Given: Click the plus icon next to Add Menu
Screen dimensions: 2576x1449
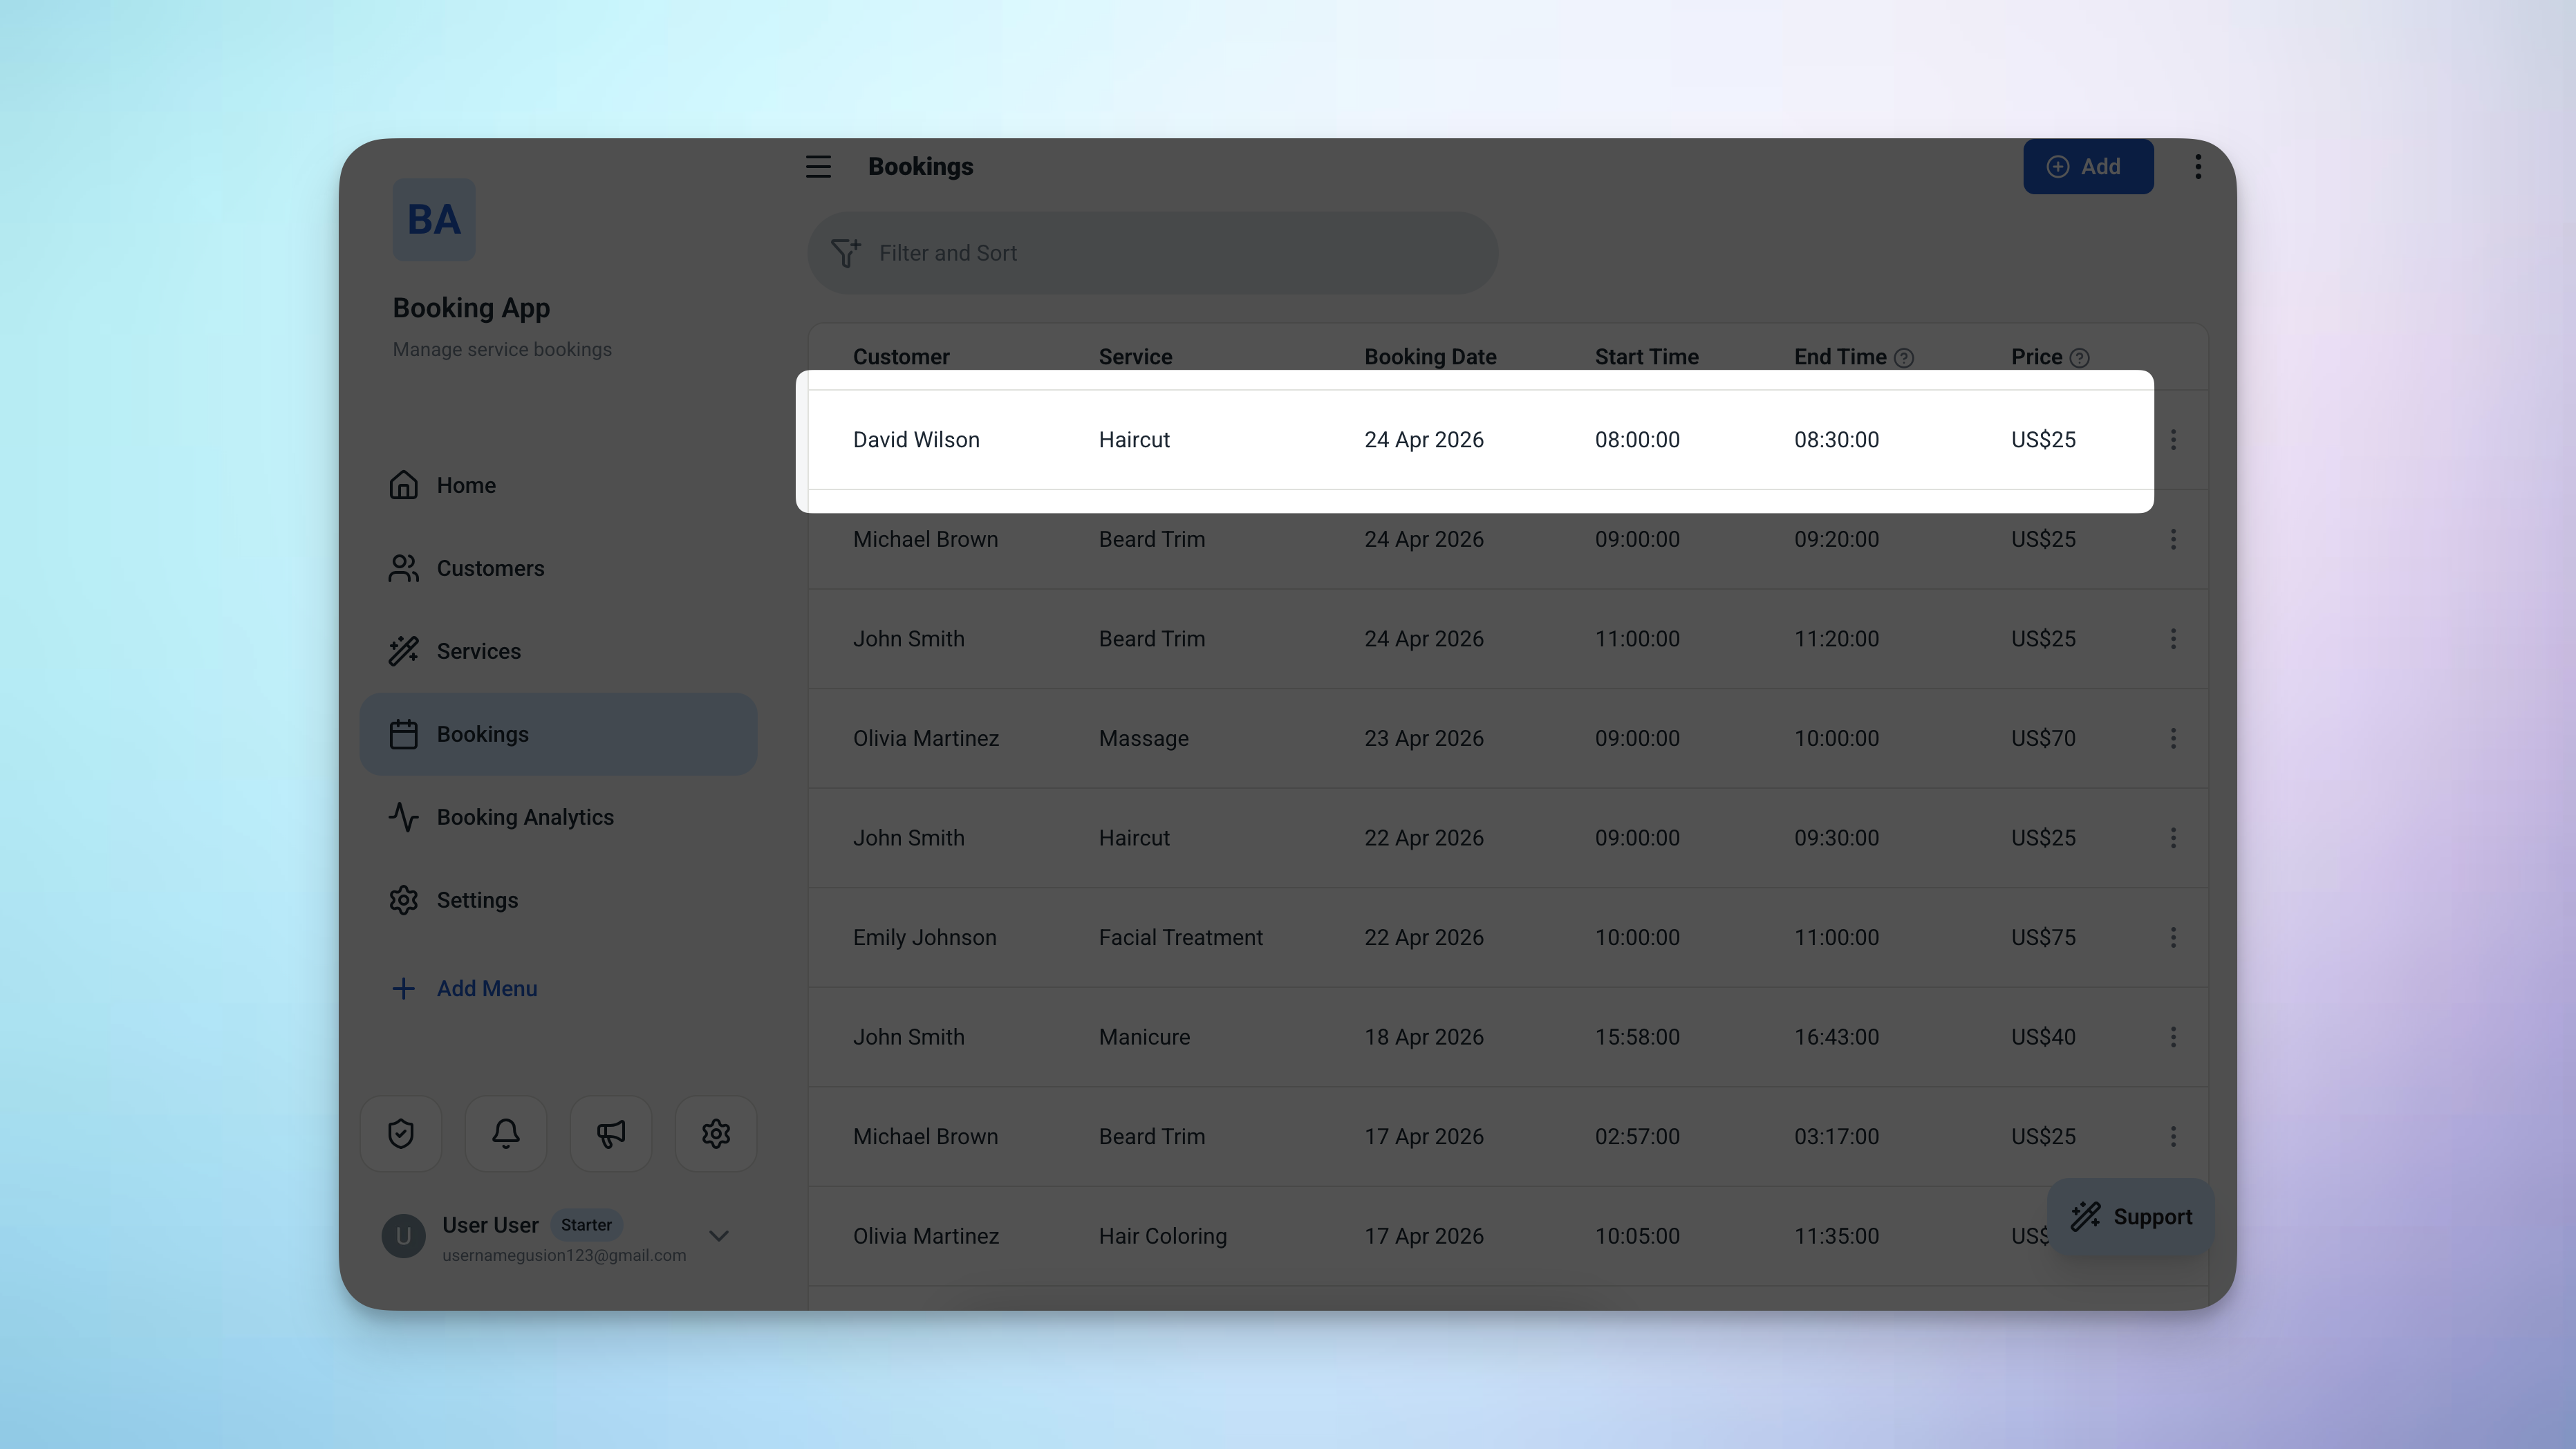Looking at the screenshot, I should (x=403, y=989).
